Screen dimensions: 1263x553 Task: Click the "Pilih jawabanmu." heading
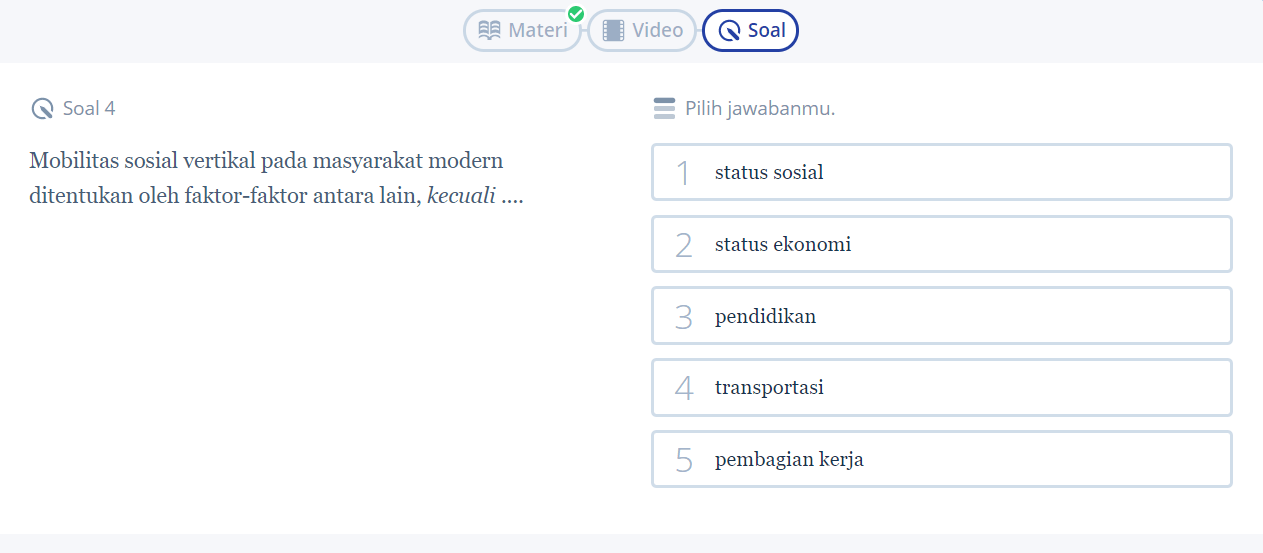(x=760, y=109)
